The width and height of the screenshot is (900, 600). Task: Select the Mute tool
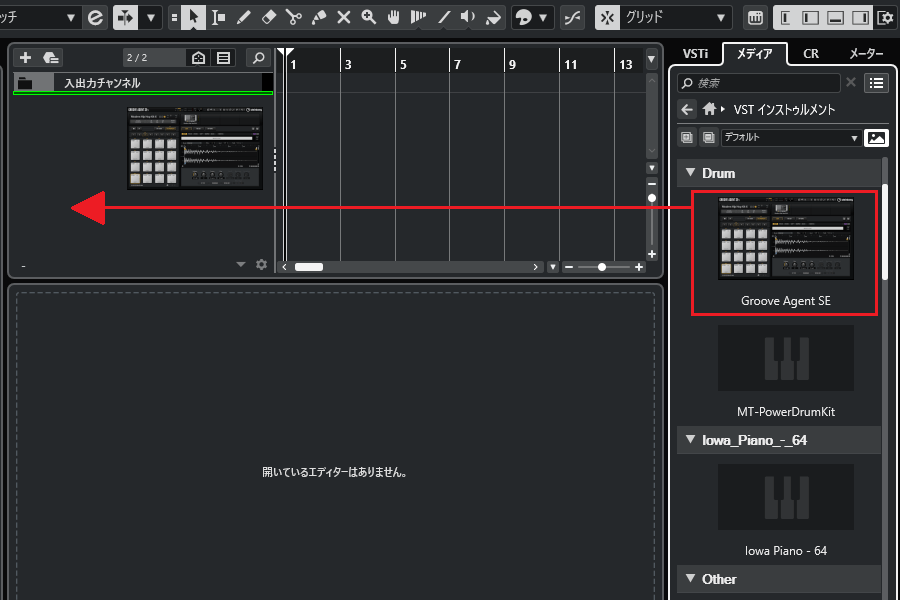click(343, 18)
